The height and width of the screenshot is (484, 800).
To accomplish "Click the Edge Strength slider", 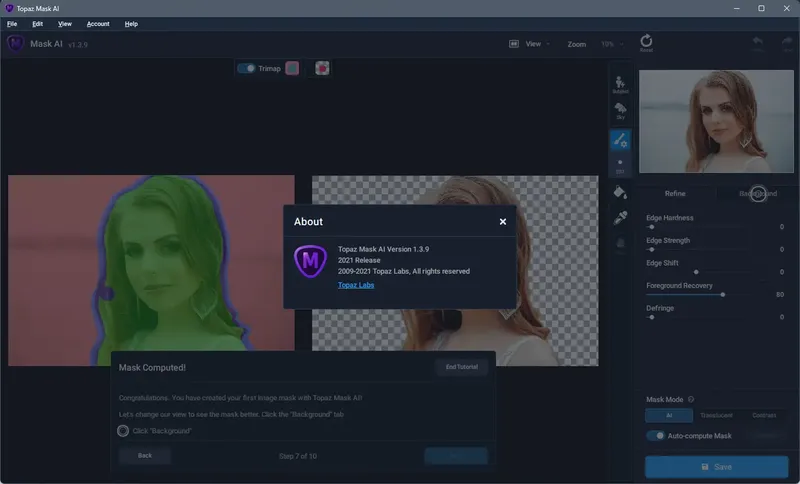I will [x=694, y=249].
